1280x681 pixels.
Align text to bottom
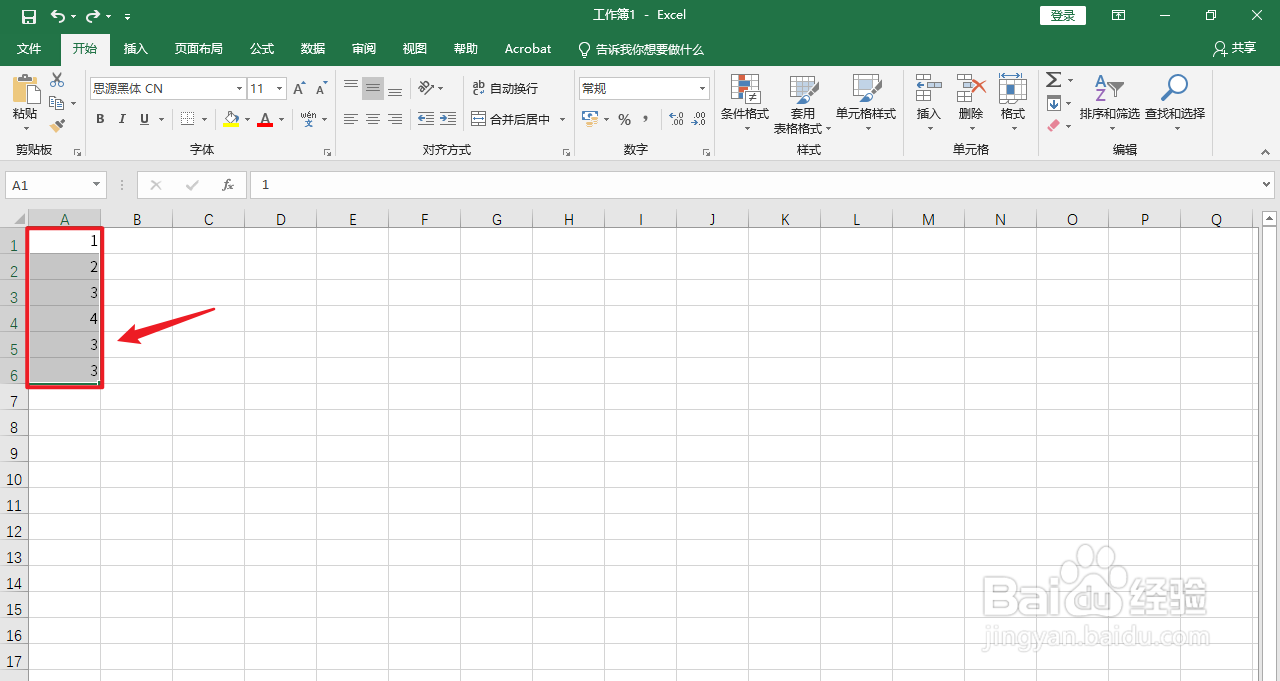click(395, 88)
